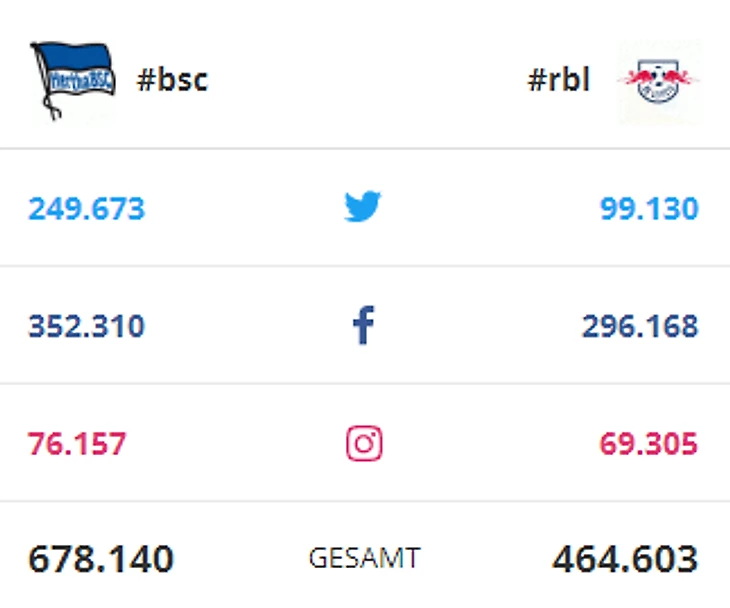The image size is (730, 608).
Task: Click the Facebook figure 352.310
Action: click(x=86, y=326)
